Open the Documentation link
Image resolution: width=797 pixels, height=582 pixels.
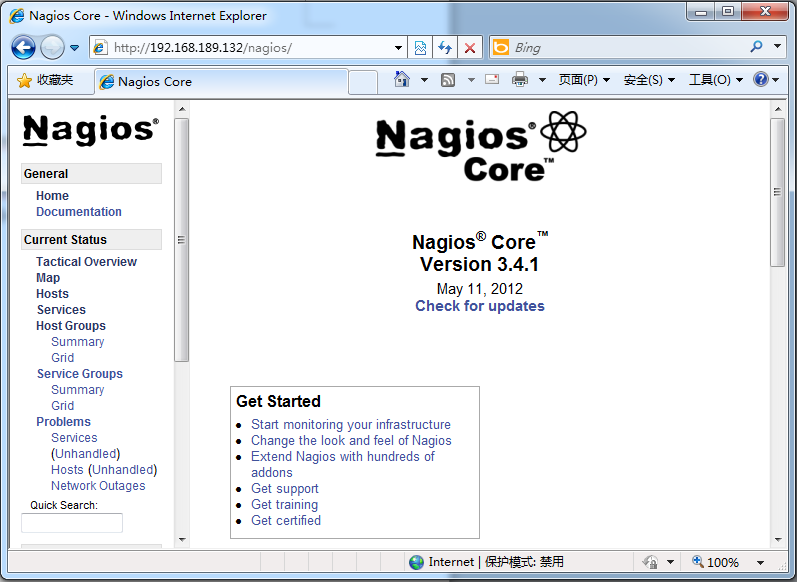(x=79, y=211)
